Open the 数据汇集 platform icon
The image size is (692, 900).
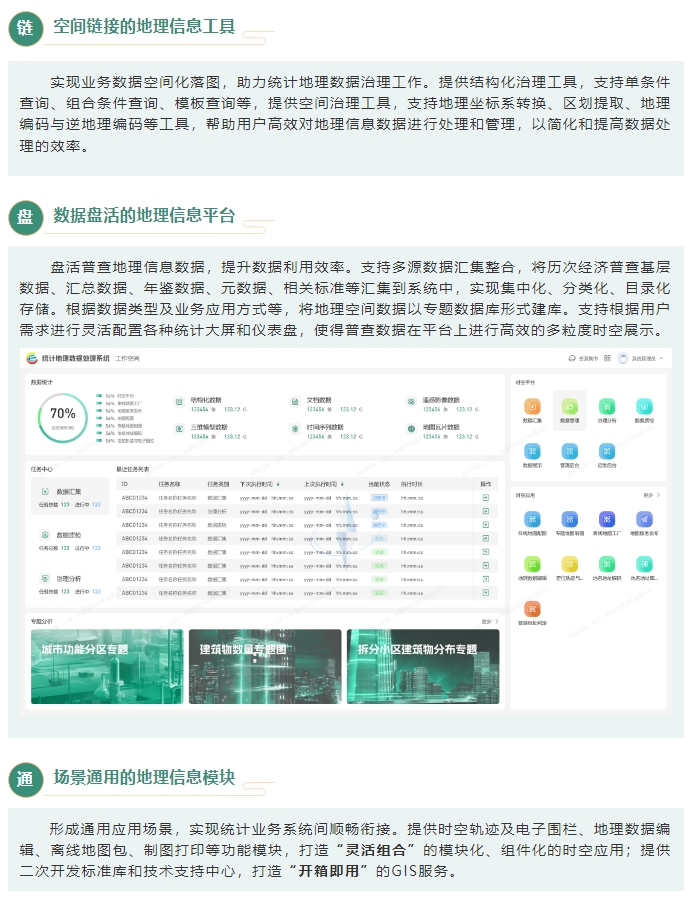[x=533, y=407]
